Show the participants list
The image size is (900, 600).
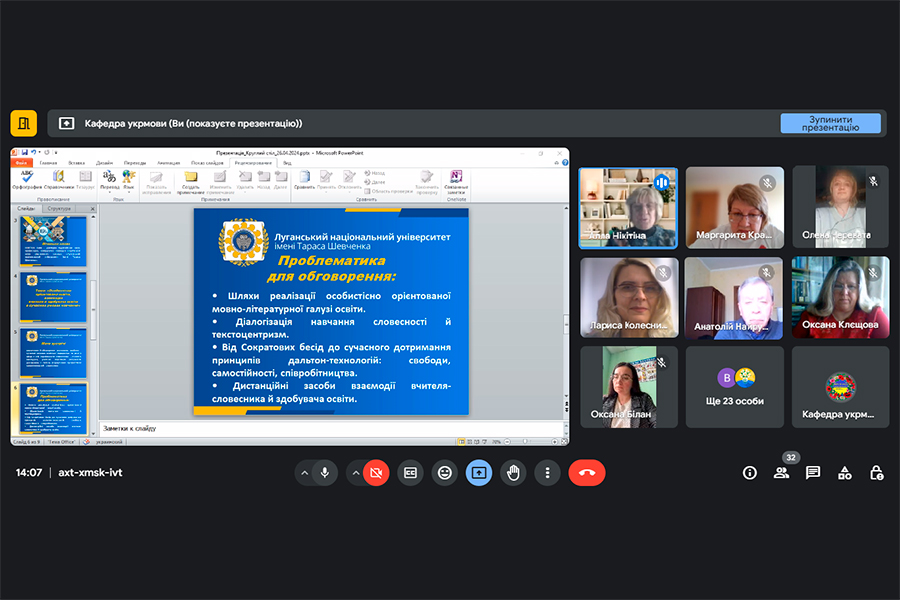(781, 473)
